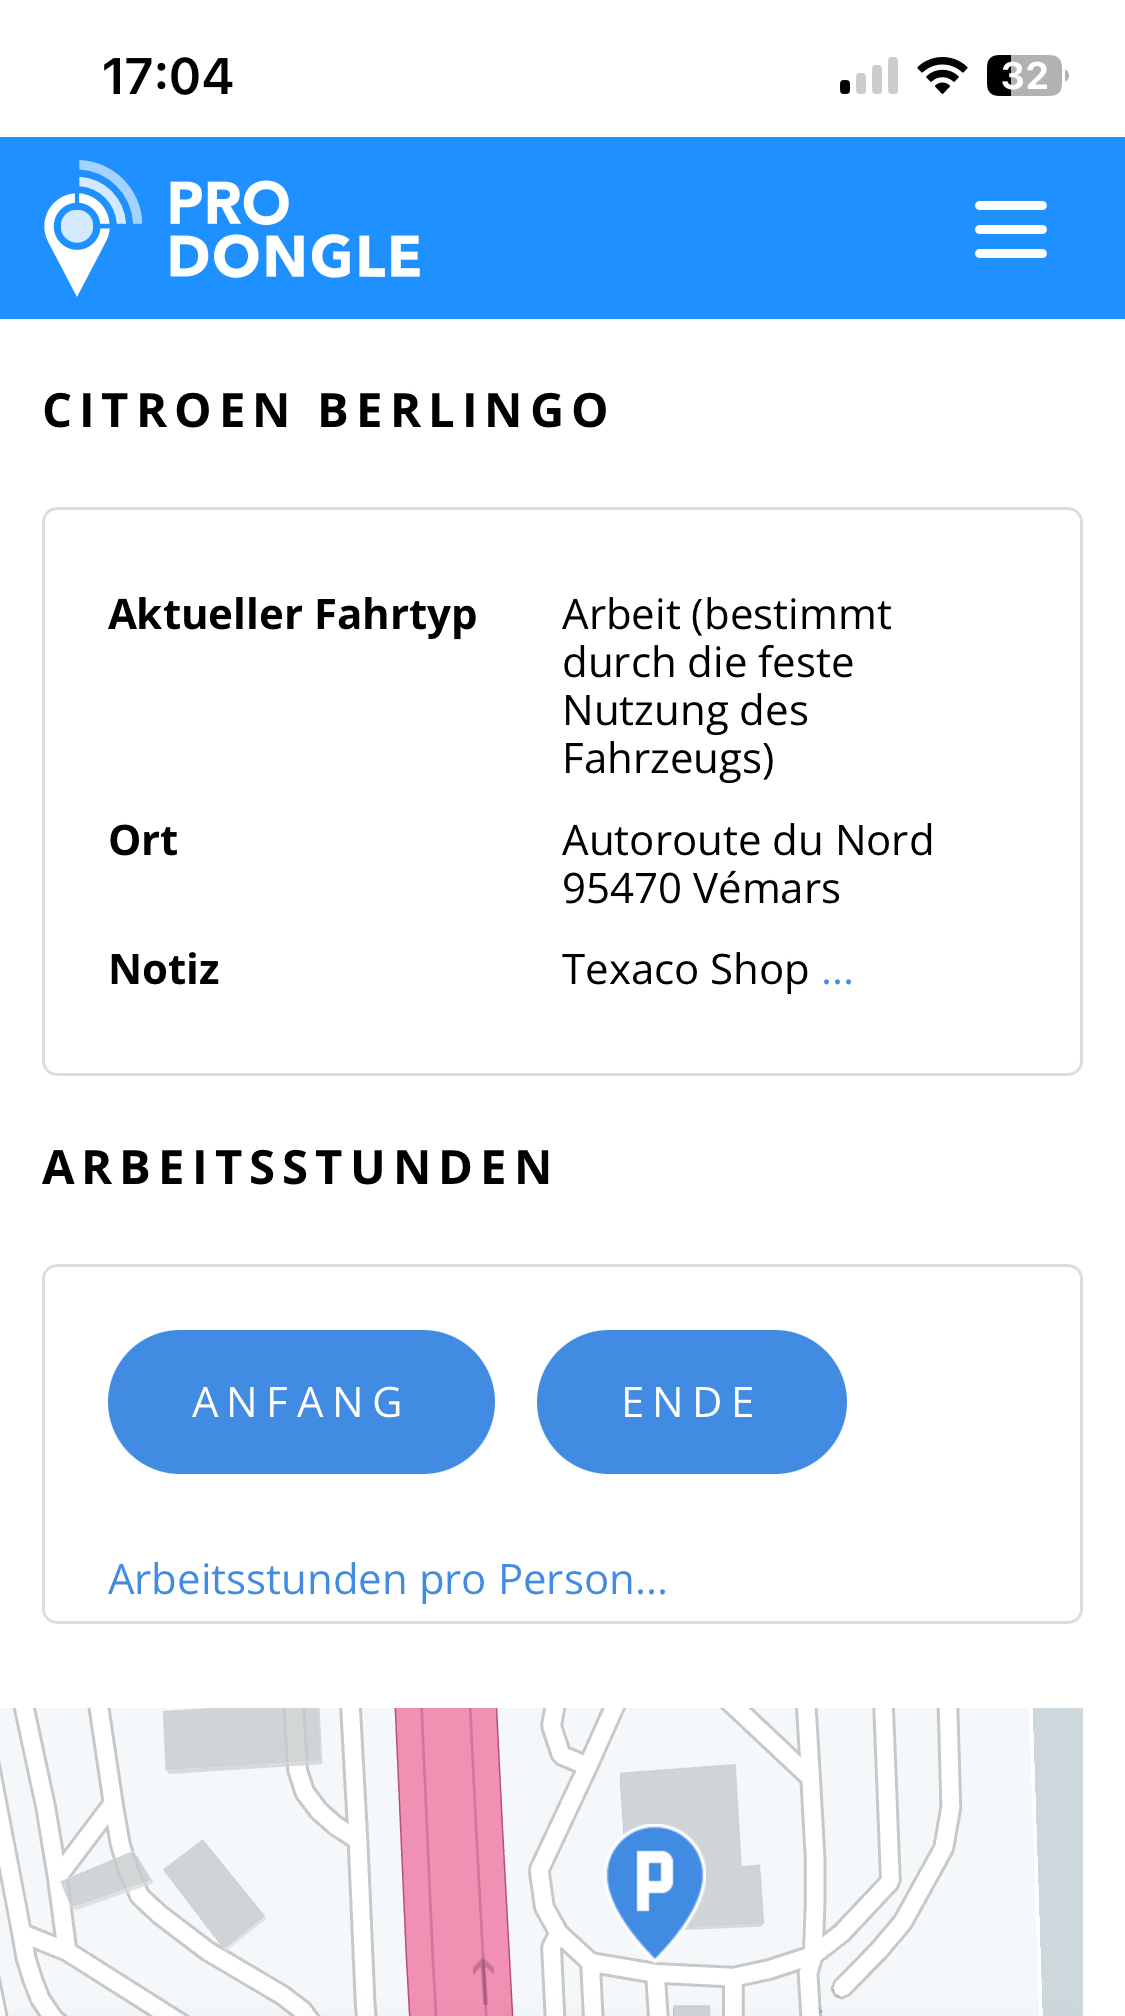Screen dimensions: 1125x2016
Task: Open Arbeitsstunden pro Person link
Action: pyautogui.click(x=387, y=1580)
